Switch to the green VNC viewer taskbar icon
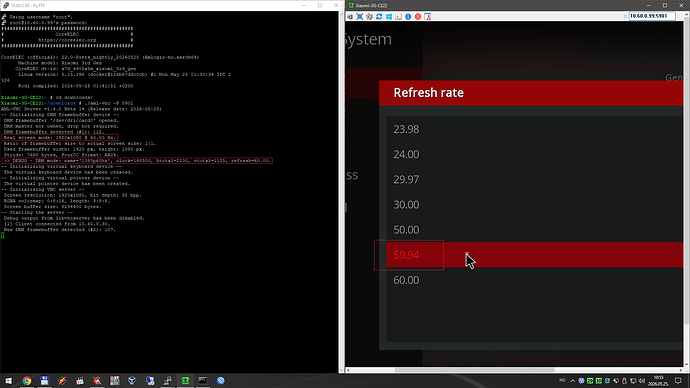This screenshot has width=690, height=388. pyautogui.click(x=185, y=381)
